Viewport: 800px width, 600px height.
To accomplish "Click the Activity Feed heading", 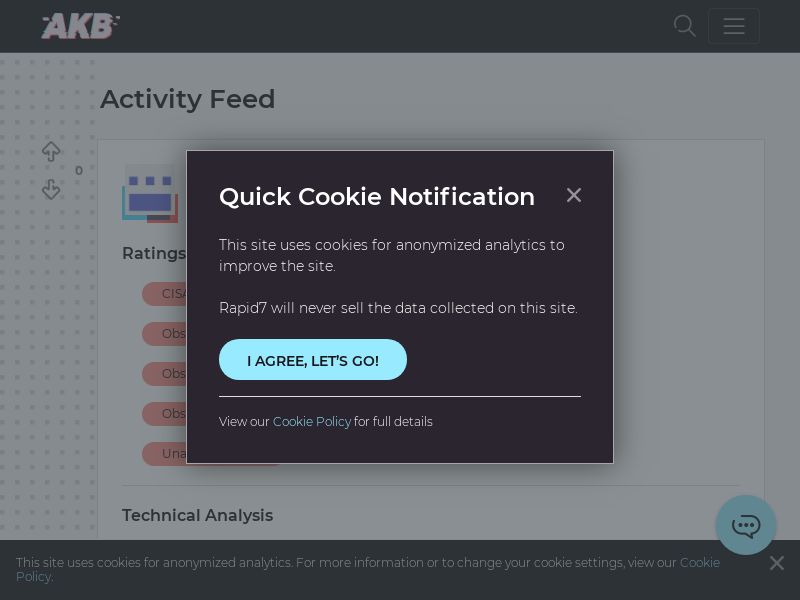I will point(187,99).
